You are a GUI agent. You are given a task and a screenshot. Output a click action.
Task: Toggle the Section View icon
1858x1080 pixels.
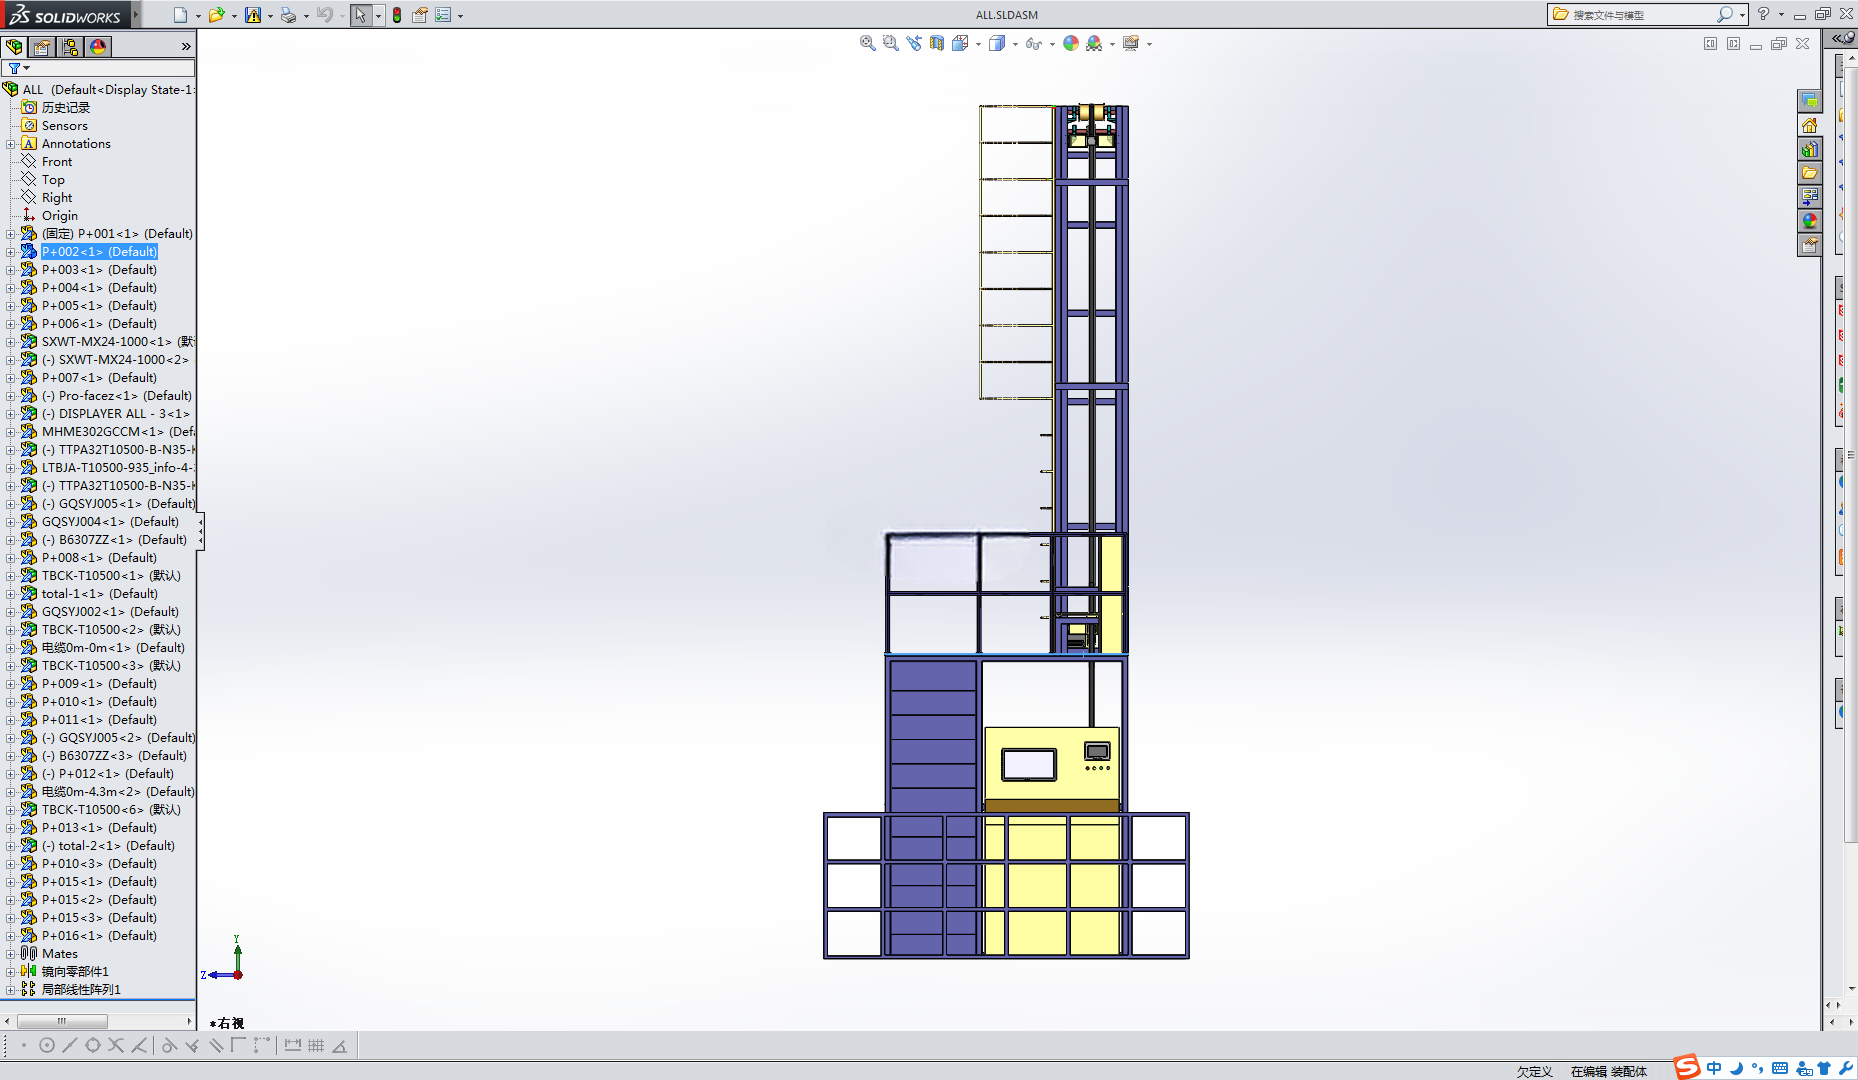tap(937, 43)
